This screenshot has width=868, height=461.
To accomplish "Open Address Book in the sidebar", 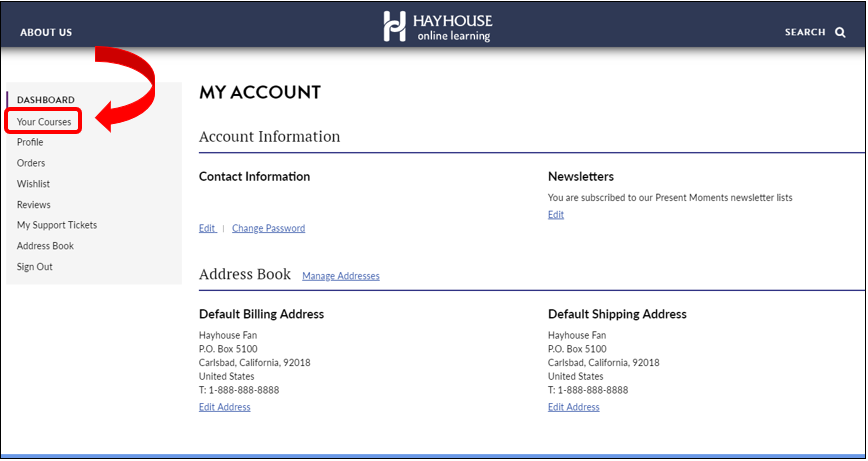I will 45,246.
